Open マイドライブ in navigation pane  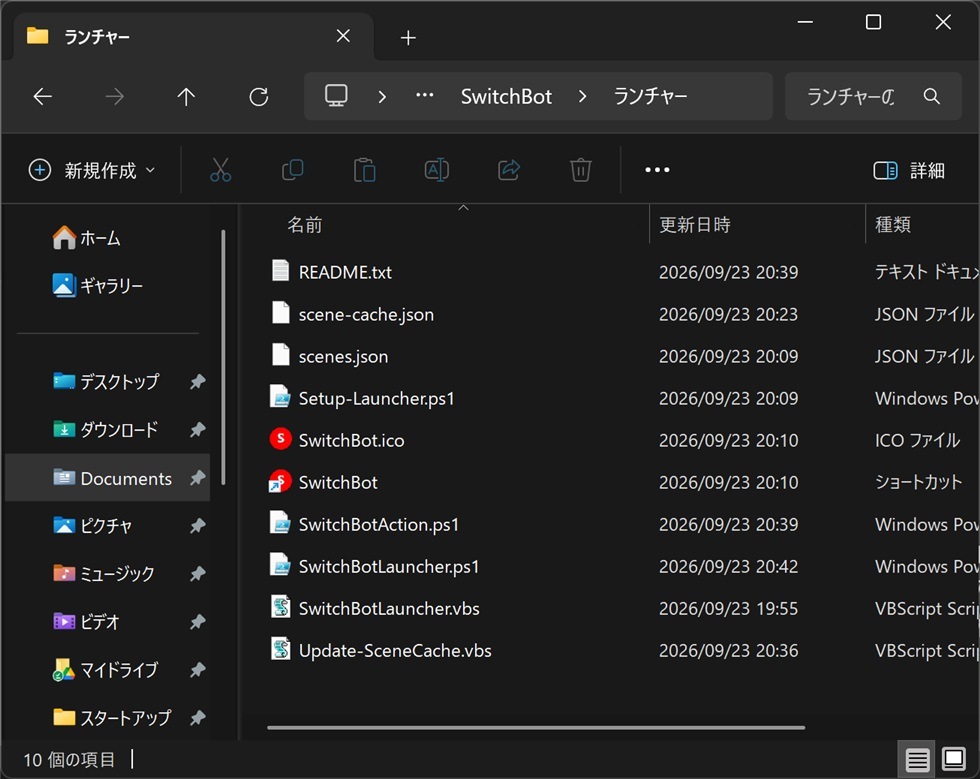[x=105, y=670]
